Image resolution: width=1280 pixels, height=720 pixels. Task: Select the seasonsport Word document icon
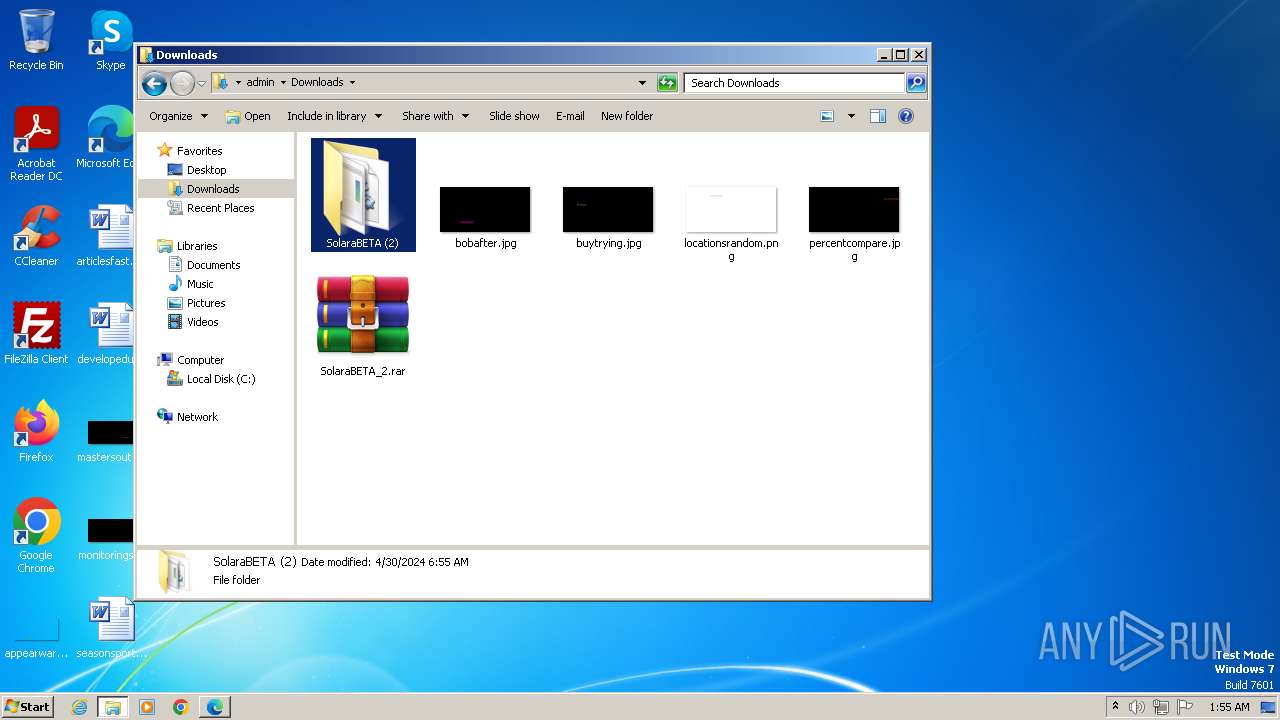(110, 628)
